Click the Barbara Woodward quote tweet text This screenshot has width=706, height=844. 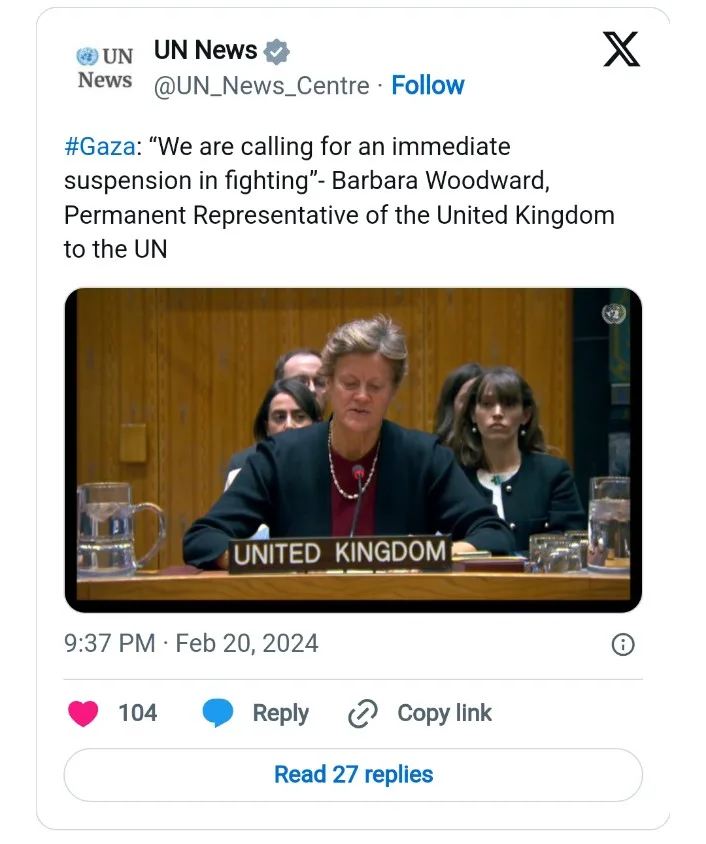(x=339, y=198)
